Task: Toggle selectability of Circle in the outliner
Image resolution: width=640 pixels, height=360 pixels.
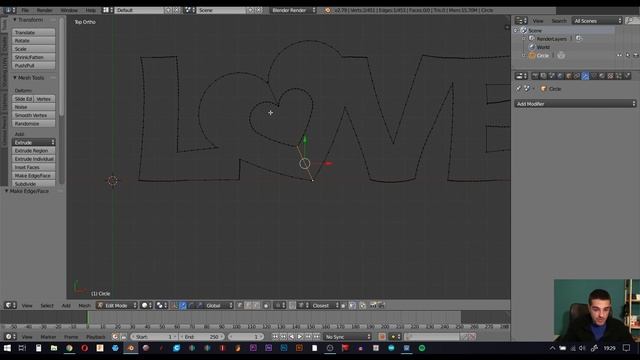Action: [628, 55]
